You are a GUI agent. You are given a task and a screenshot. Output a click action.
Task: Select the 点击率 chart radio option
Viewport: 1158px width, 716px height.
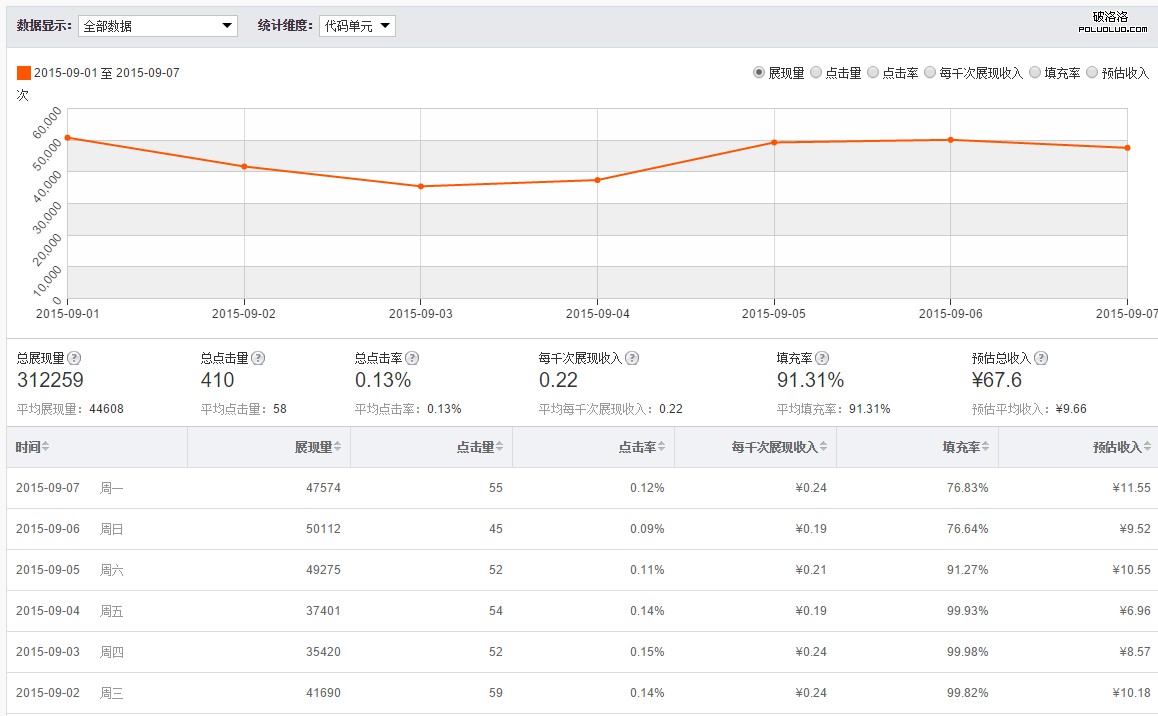[x=873, y=73]
